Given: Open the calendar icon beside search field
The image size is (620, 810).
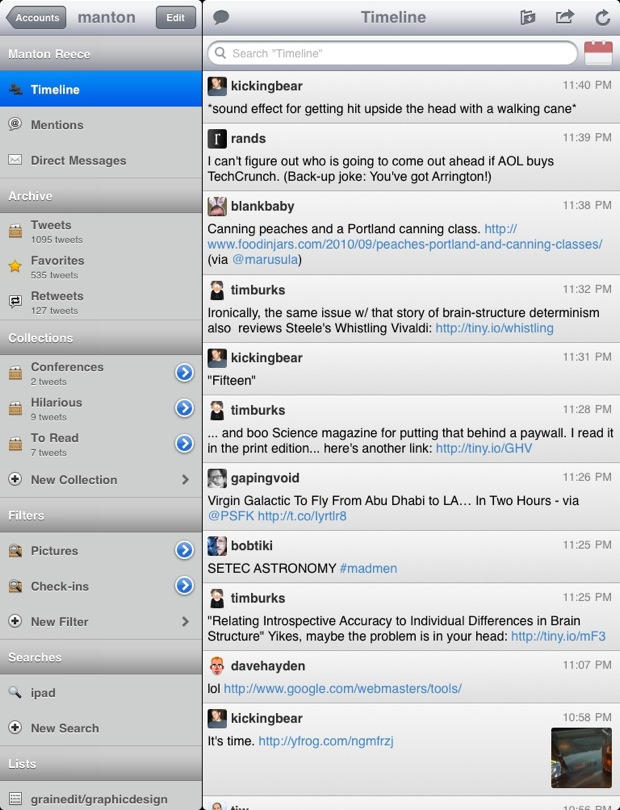Looking at the screenshot, I should tap(598, 53).
